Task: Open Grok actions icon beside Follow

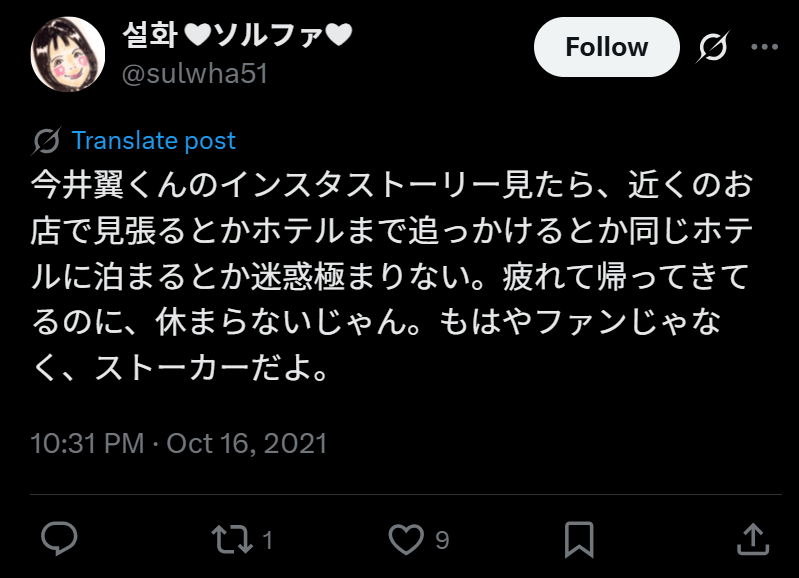Action: 713,47
